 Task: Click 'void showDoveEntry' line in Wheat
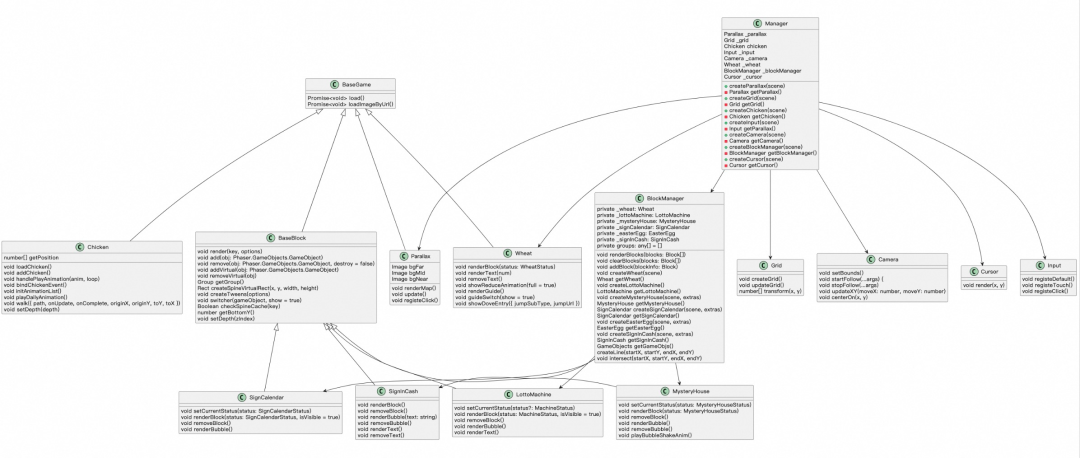point(519,304)
